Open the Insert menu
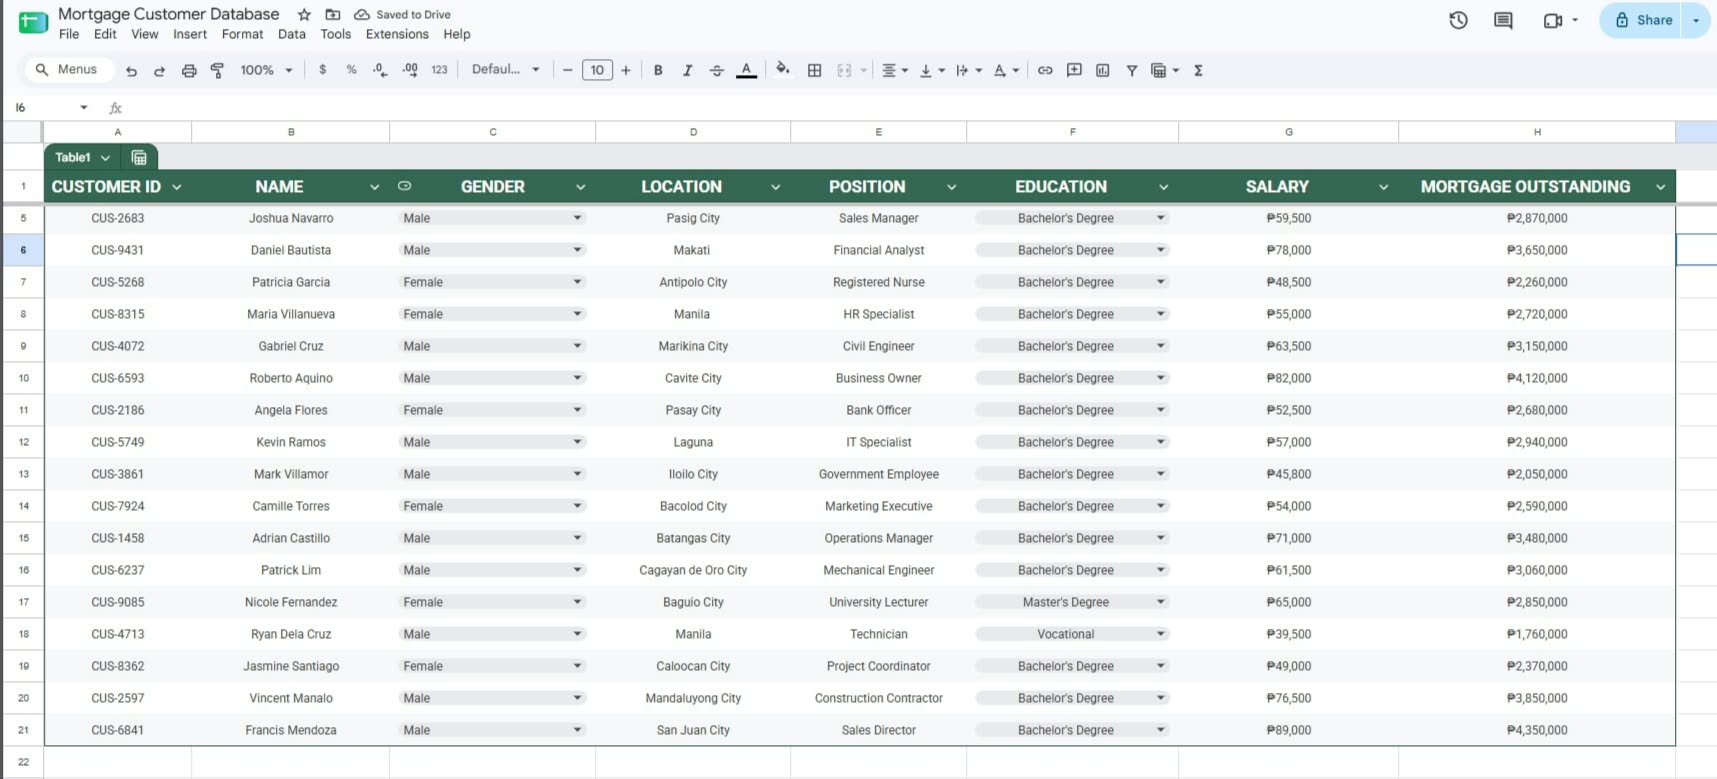Screen dimensions: 1717x779 coord(190,34)
